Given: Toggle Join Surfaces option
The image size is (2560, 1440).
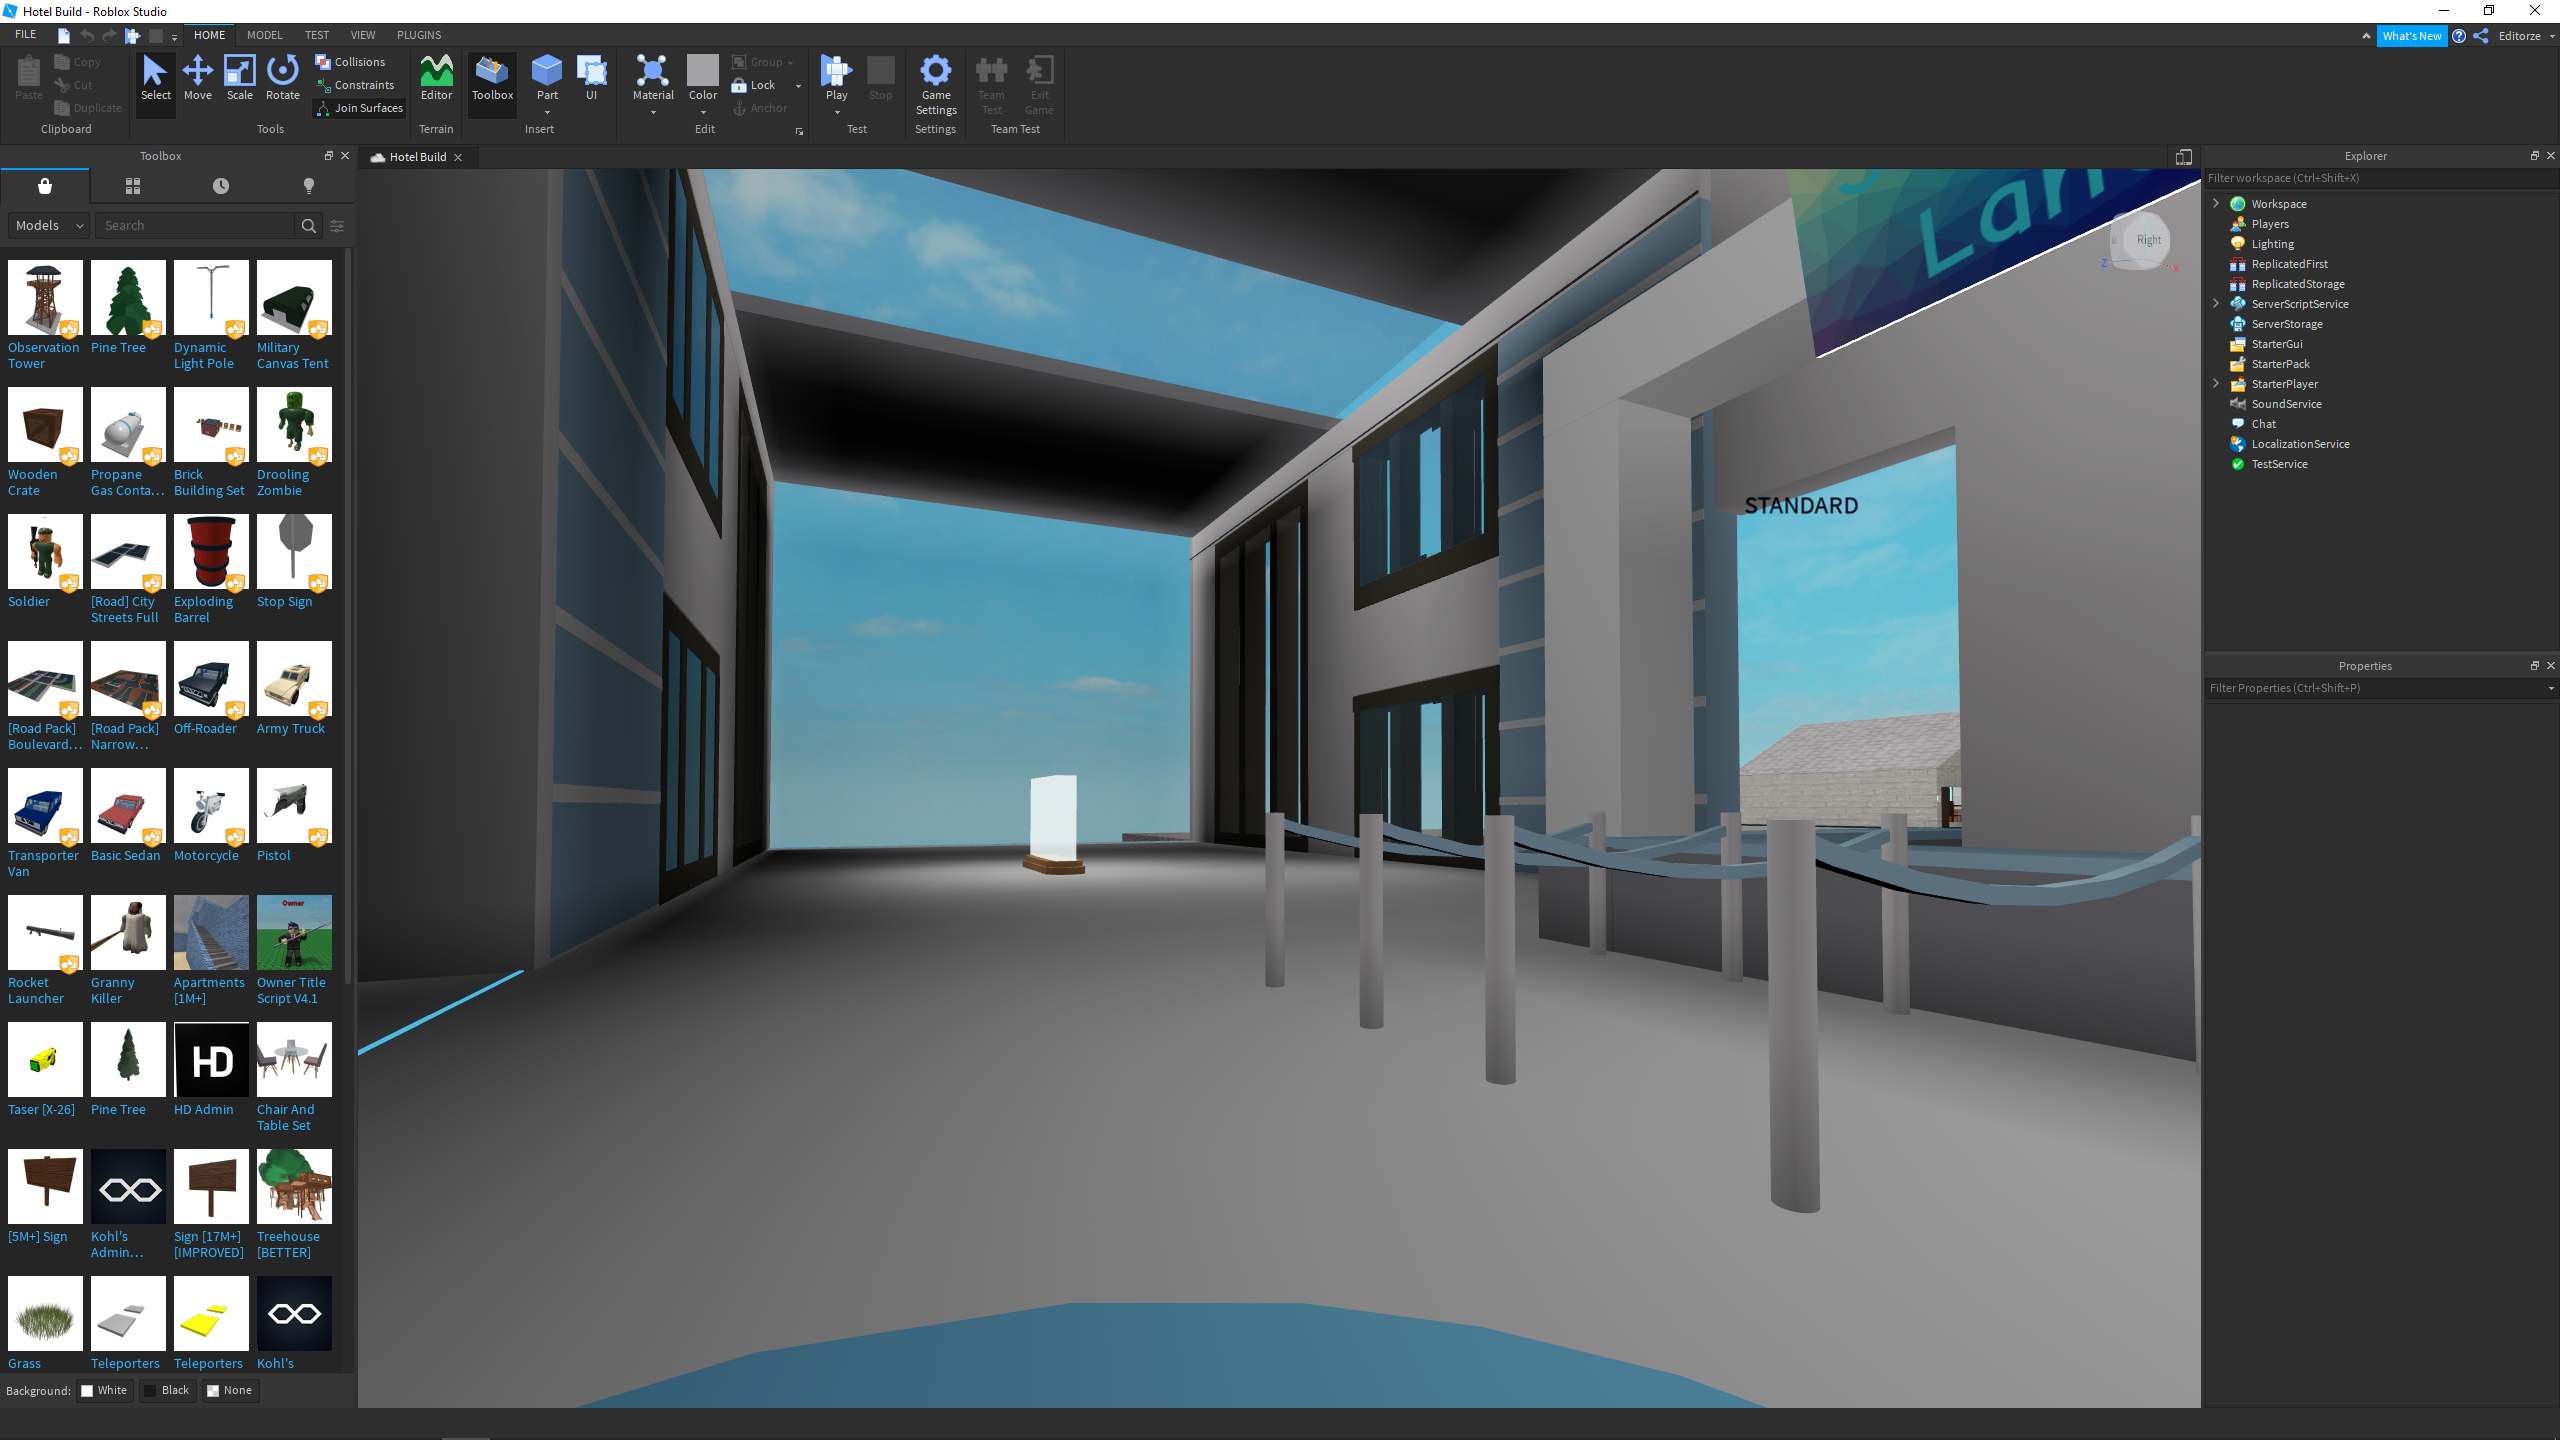Looking at the screenshot, I should tap(360, 108).
